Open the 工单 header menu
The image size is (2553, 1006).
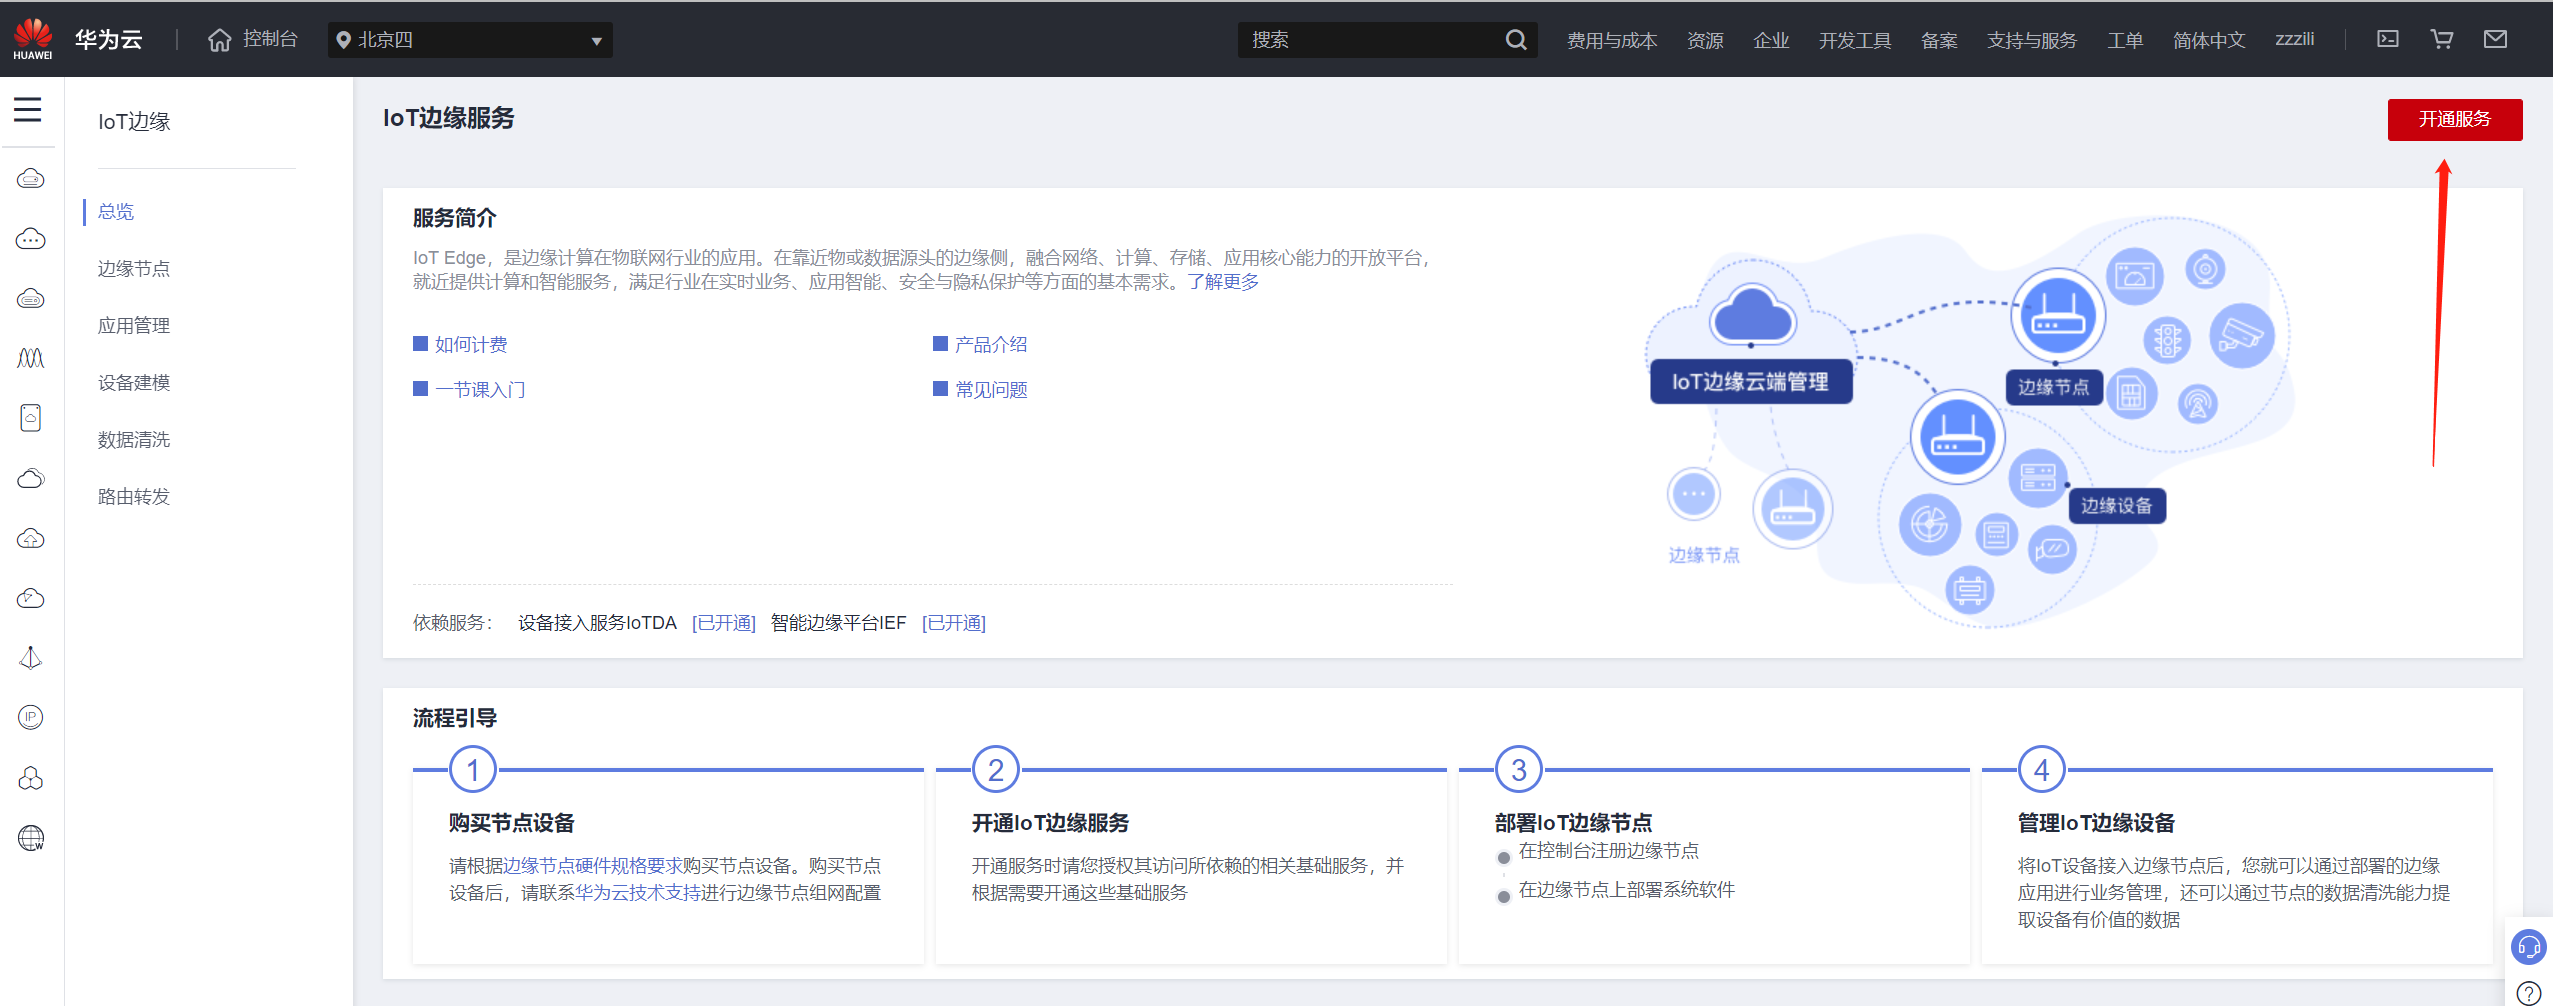click(x=2125, y=40)
